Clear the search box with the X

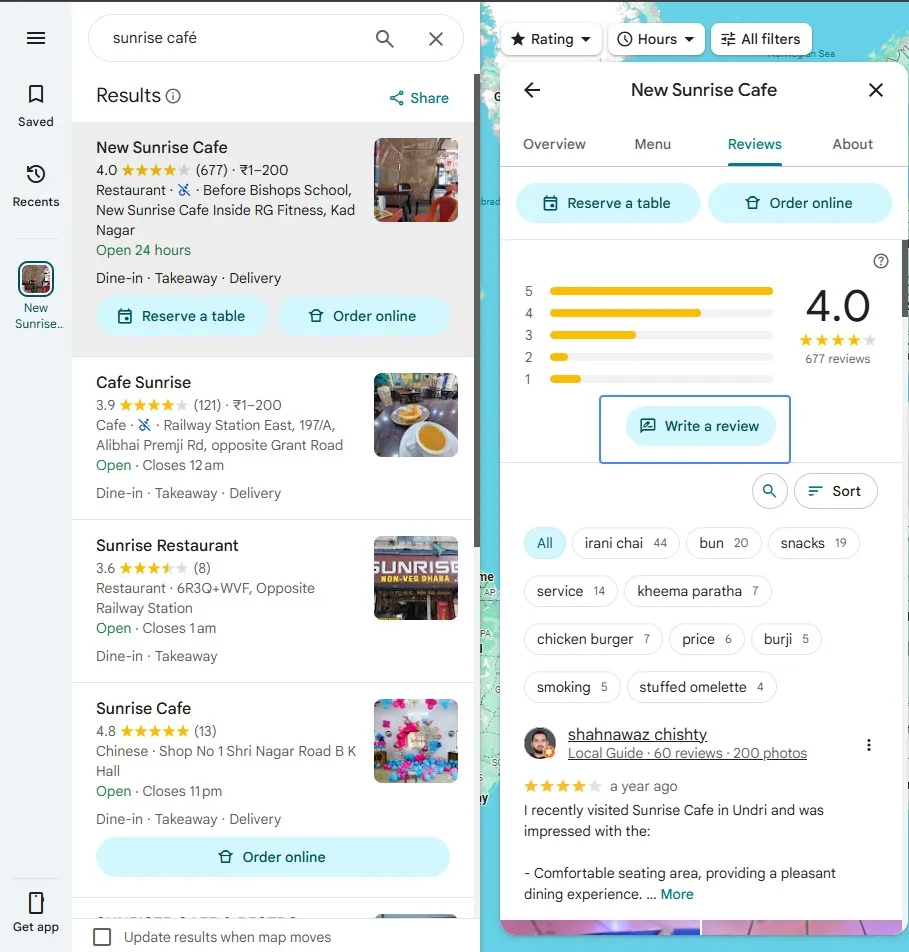(436, 37)
